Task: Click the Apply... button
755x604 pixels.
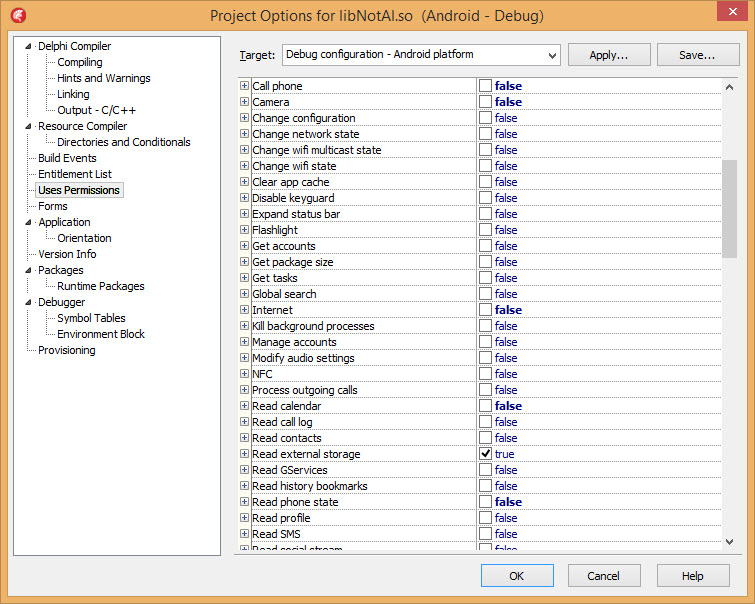Action: coord(609,55)
